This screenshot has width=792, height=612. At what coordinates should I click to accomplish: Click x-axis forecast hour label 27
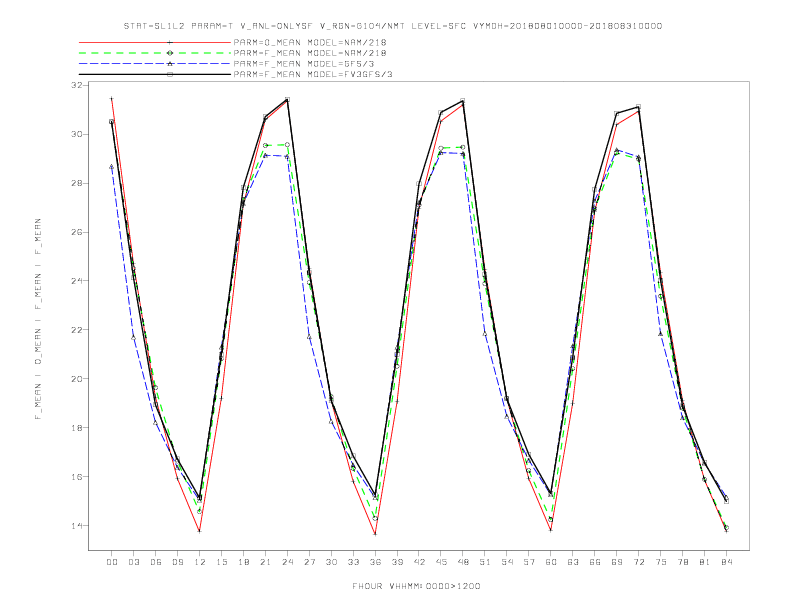[x=309, y=562]
